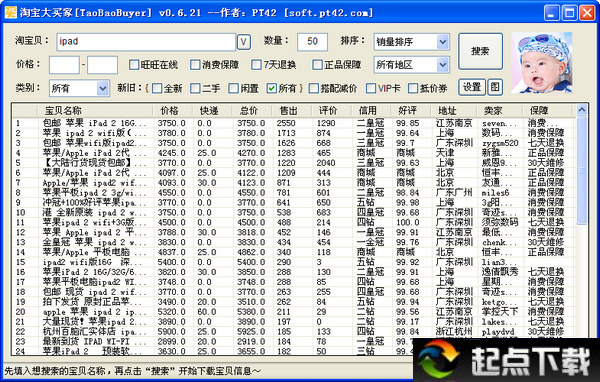Image resolution: width=600 pixels, height=382 pixels.
Task: Click seller playdvd in row 22
Action: [498, 332]
